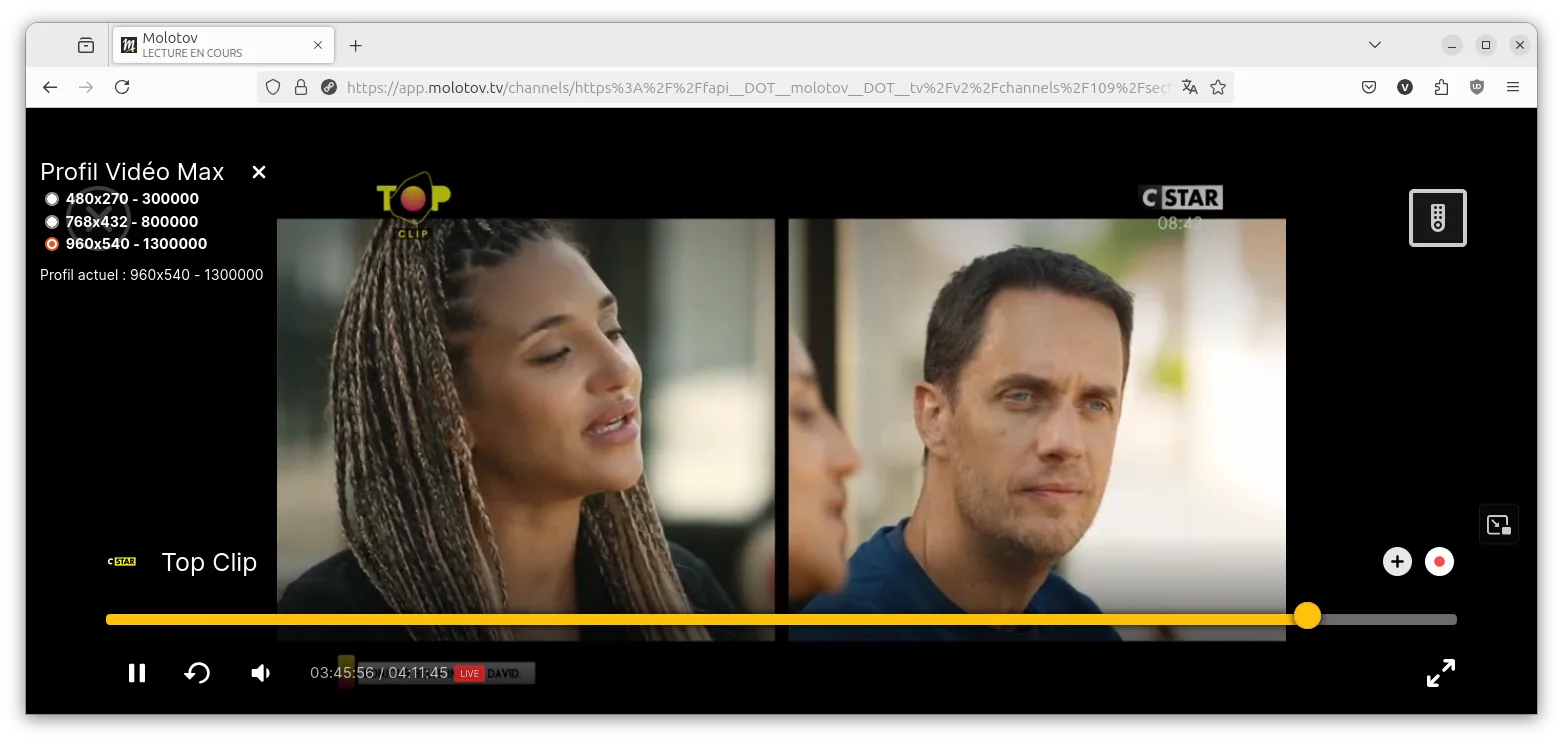Jump to live with the LIVE badge
Image resolution: width=1563 pixels, height=743 pixels.
tap(469, 674)
